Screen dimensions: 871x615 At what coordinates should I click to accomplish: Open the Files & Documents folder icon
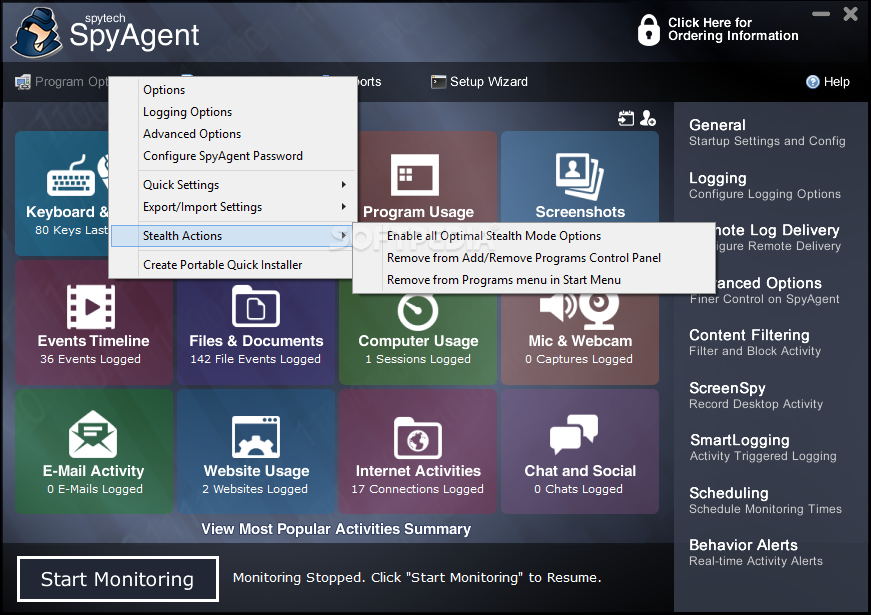256,306
